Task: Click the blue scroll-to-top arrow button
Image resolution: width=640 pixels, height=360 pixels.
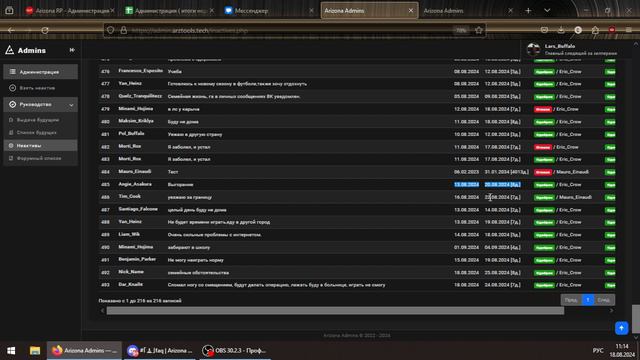Action: [x=621, y=328]
